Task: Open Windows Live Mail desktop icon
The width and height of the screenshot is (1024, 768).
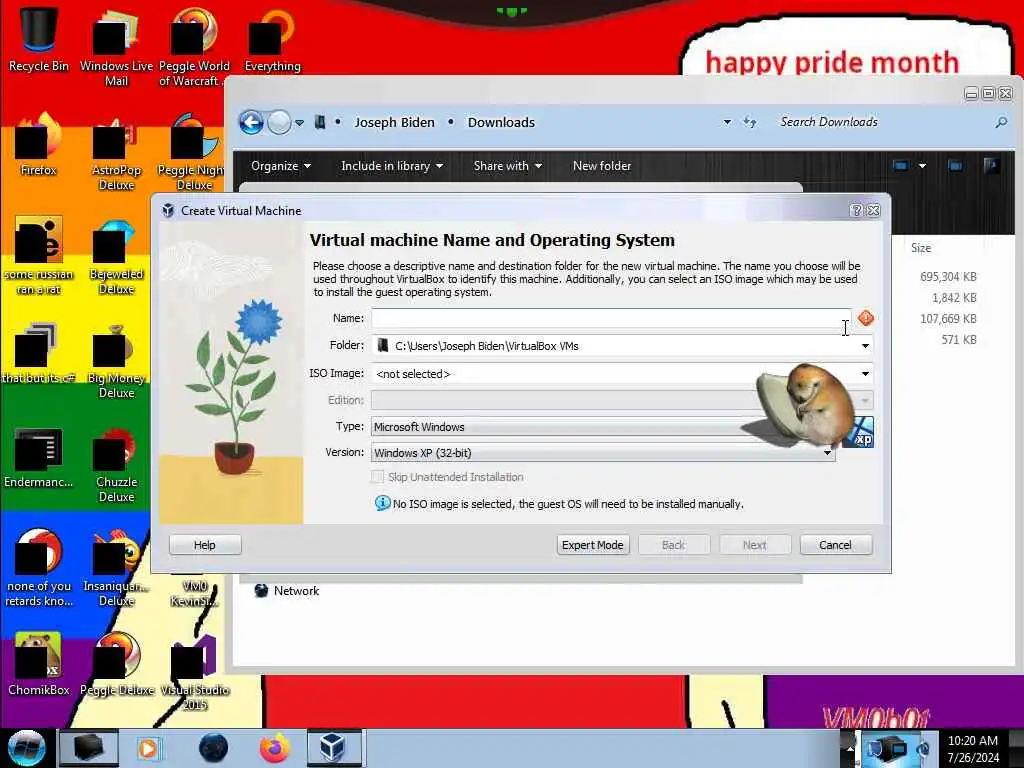Action: coord(116,47)
